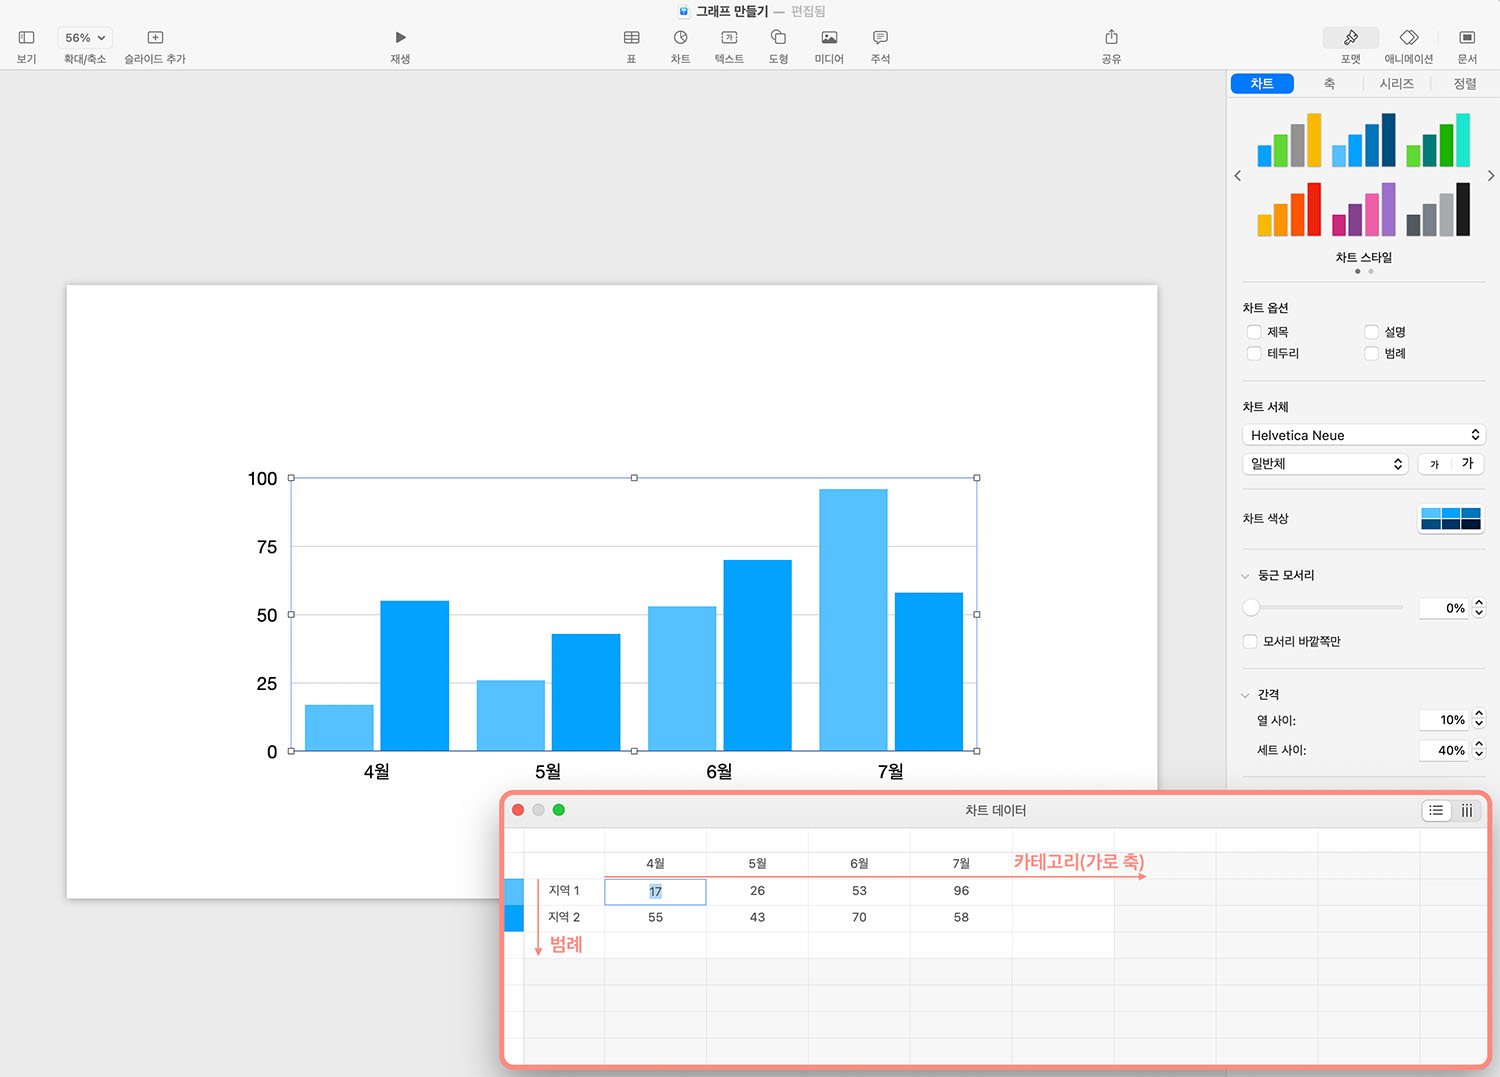The height and width of the screenshot is (1077, 1500).
Task: Insert a table with the 표 icon
Action: (x=631, y=38)
